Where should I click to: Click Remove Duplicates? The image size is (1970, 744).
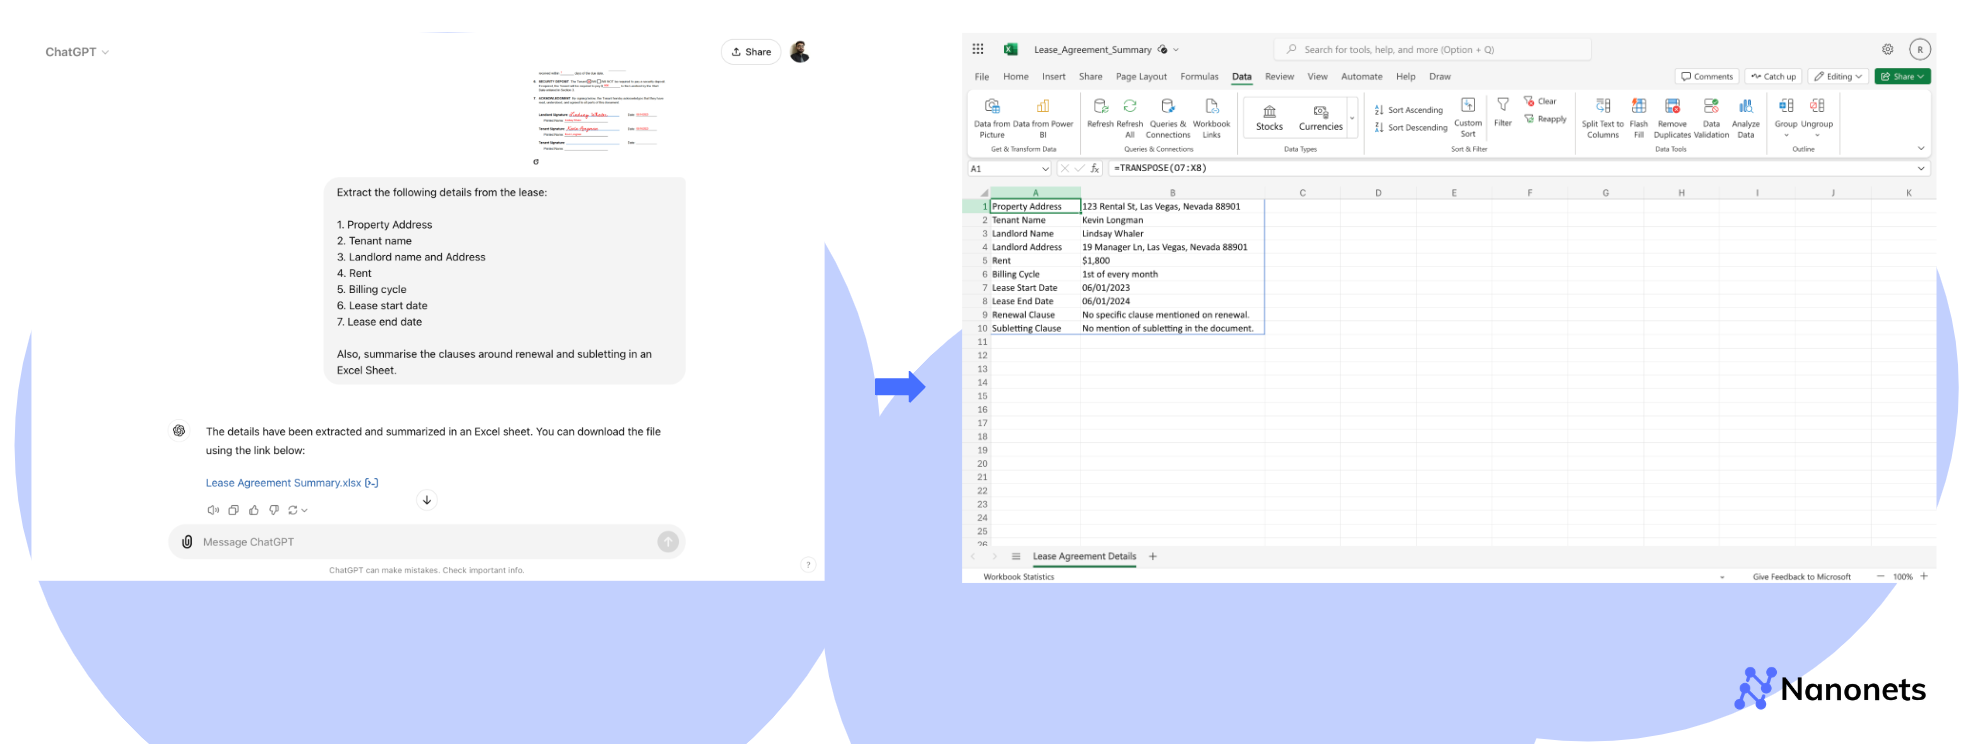[1672, 116]
